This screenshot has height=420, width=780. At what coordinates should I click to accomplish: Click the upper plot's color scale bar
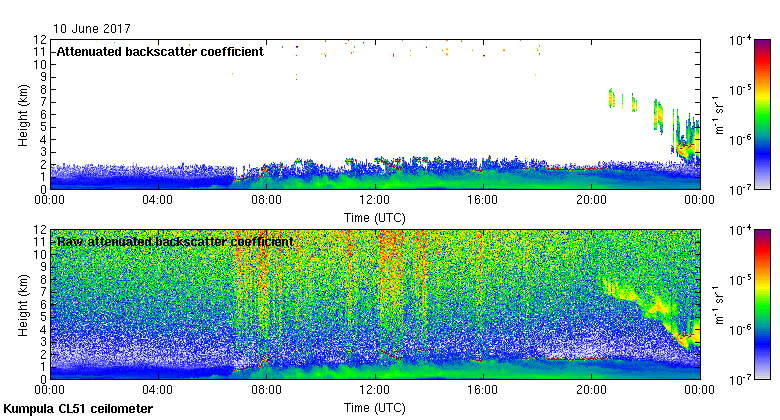pyautogui.click(x=762, y=114)
